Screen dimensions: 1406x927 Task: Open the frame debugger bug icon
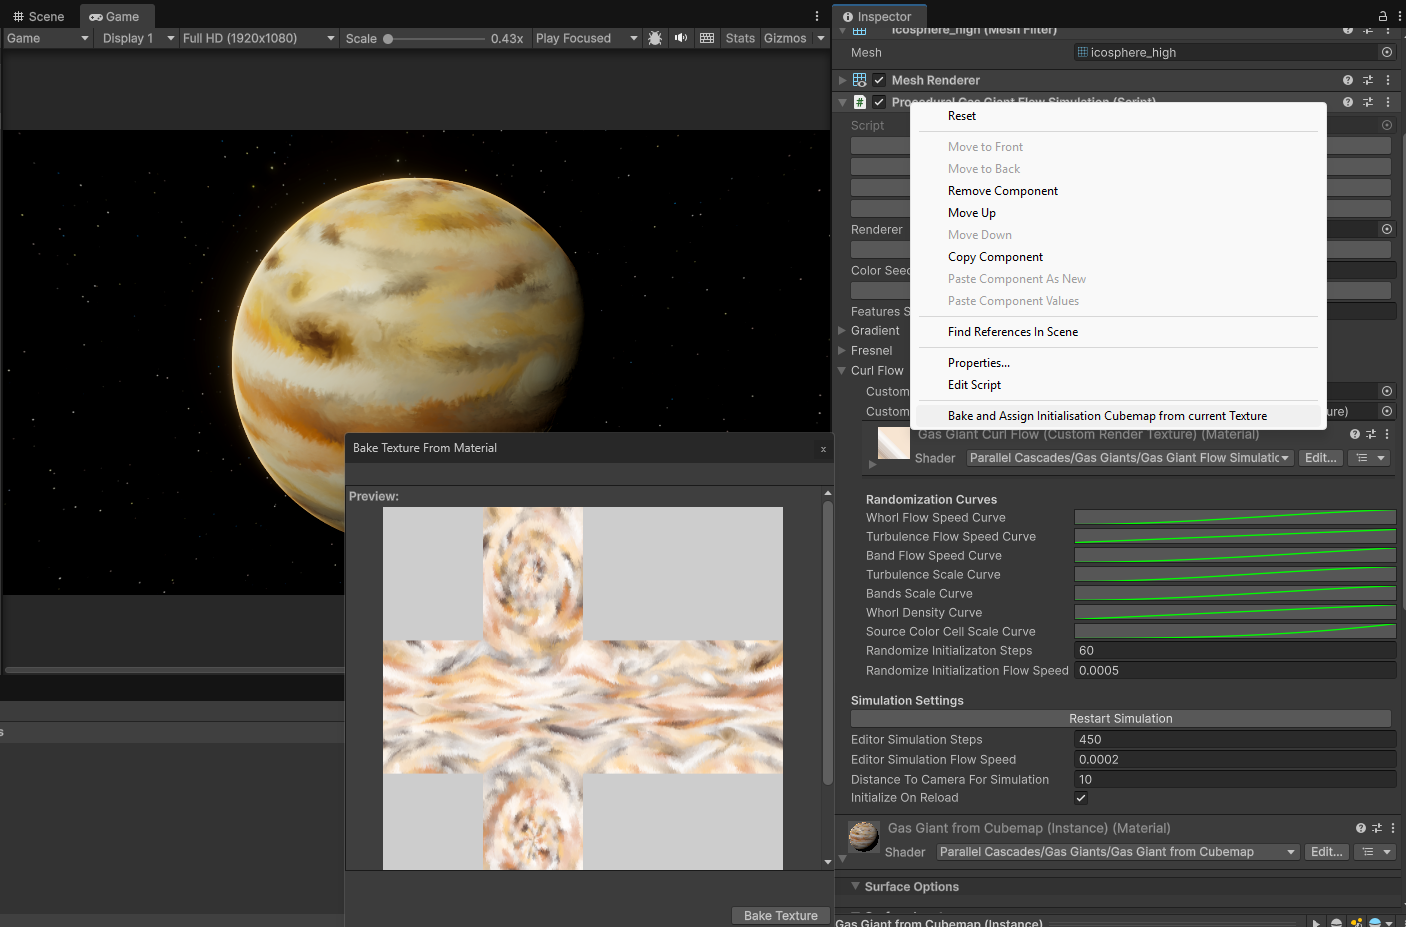[x=655, y=38]
